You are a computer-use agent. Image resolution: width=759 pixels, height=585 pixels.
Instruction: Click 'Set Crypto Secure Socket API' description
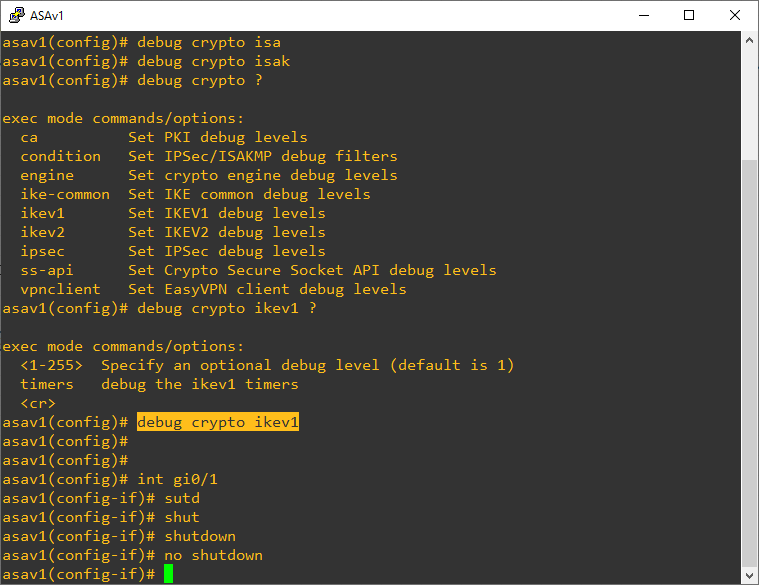(x=312, y=270)
